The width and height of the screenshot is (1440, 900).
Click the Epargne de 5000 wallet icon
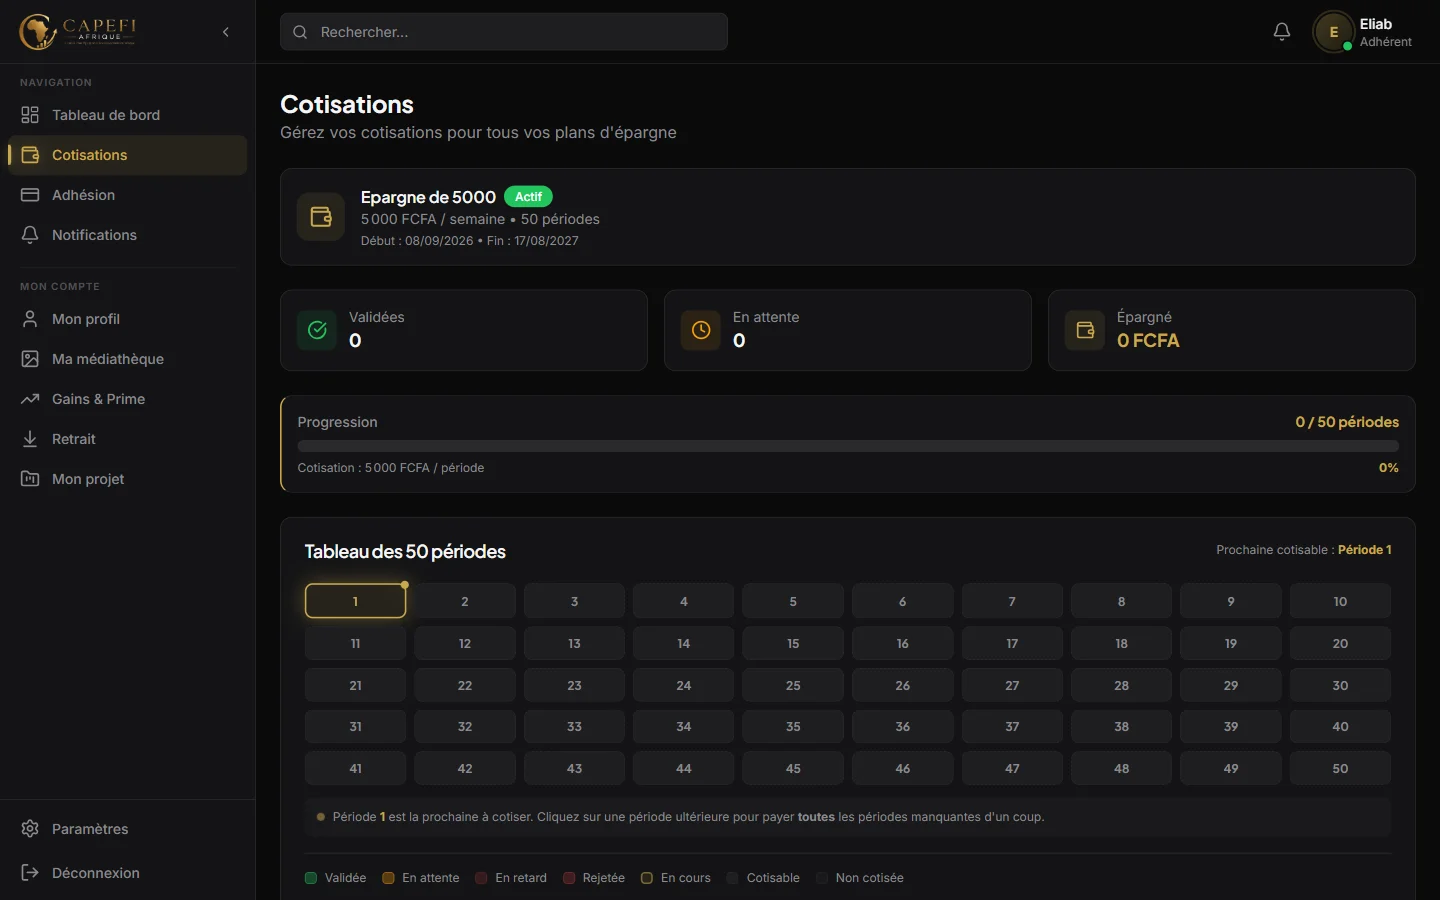(x=321, y=217)
